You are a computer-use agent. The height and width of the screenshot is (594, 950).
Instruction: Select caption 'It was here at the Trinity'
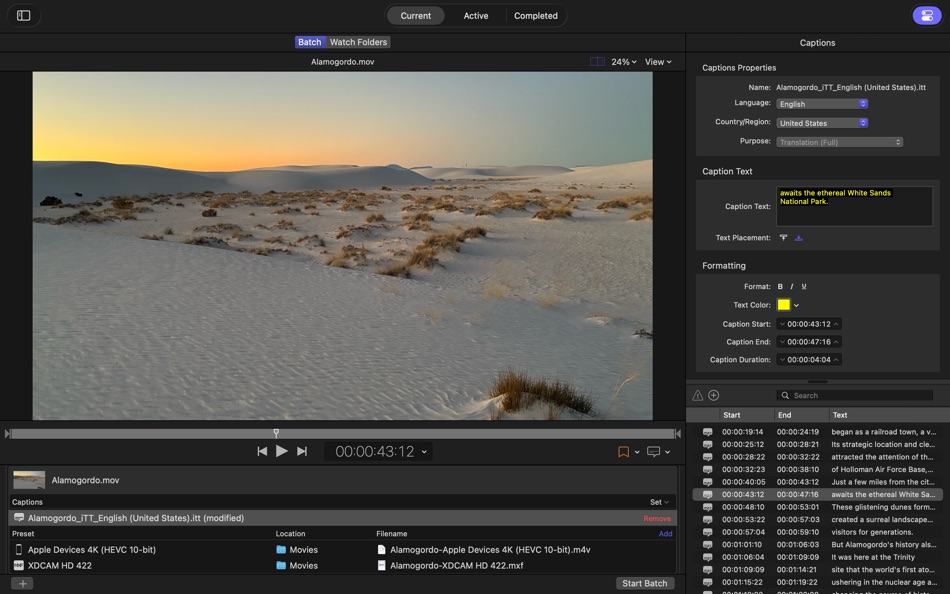click(x=817, y=558)
